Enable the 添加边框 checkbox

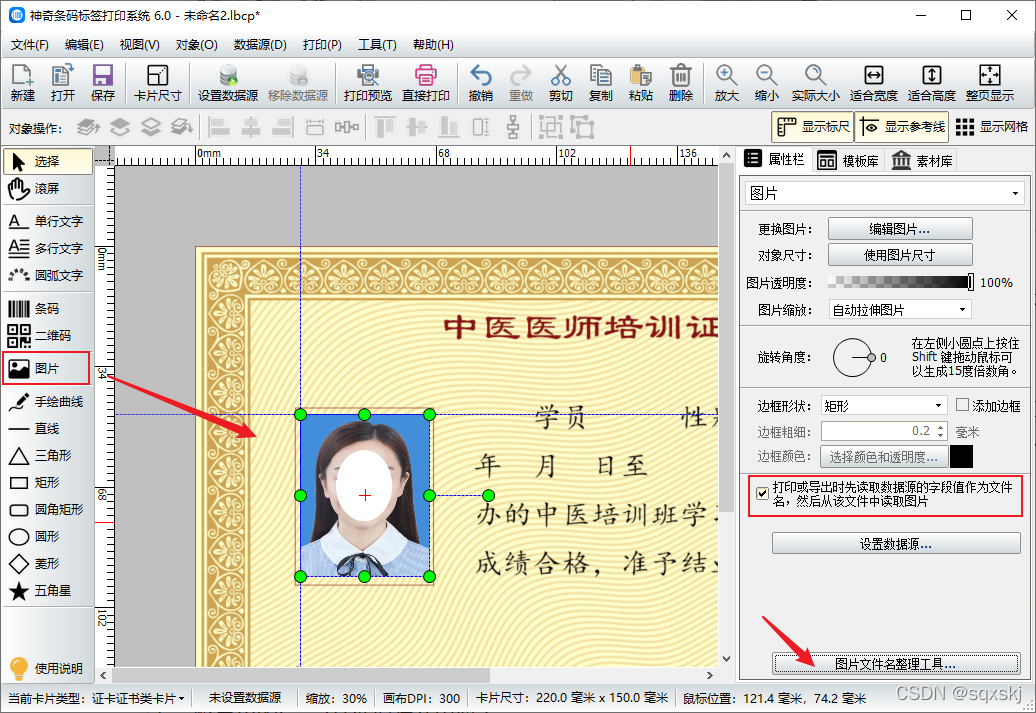pyautogui.click(x=962, y=405)
